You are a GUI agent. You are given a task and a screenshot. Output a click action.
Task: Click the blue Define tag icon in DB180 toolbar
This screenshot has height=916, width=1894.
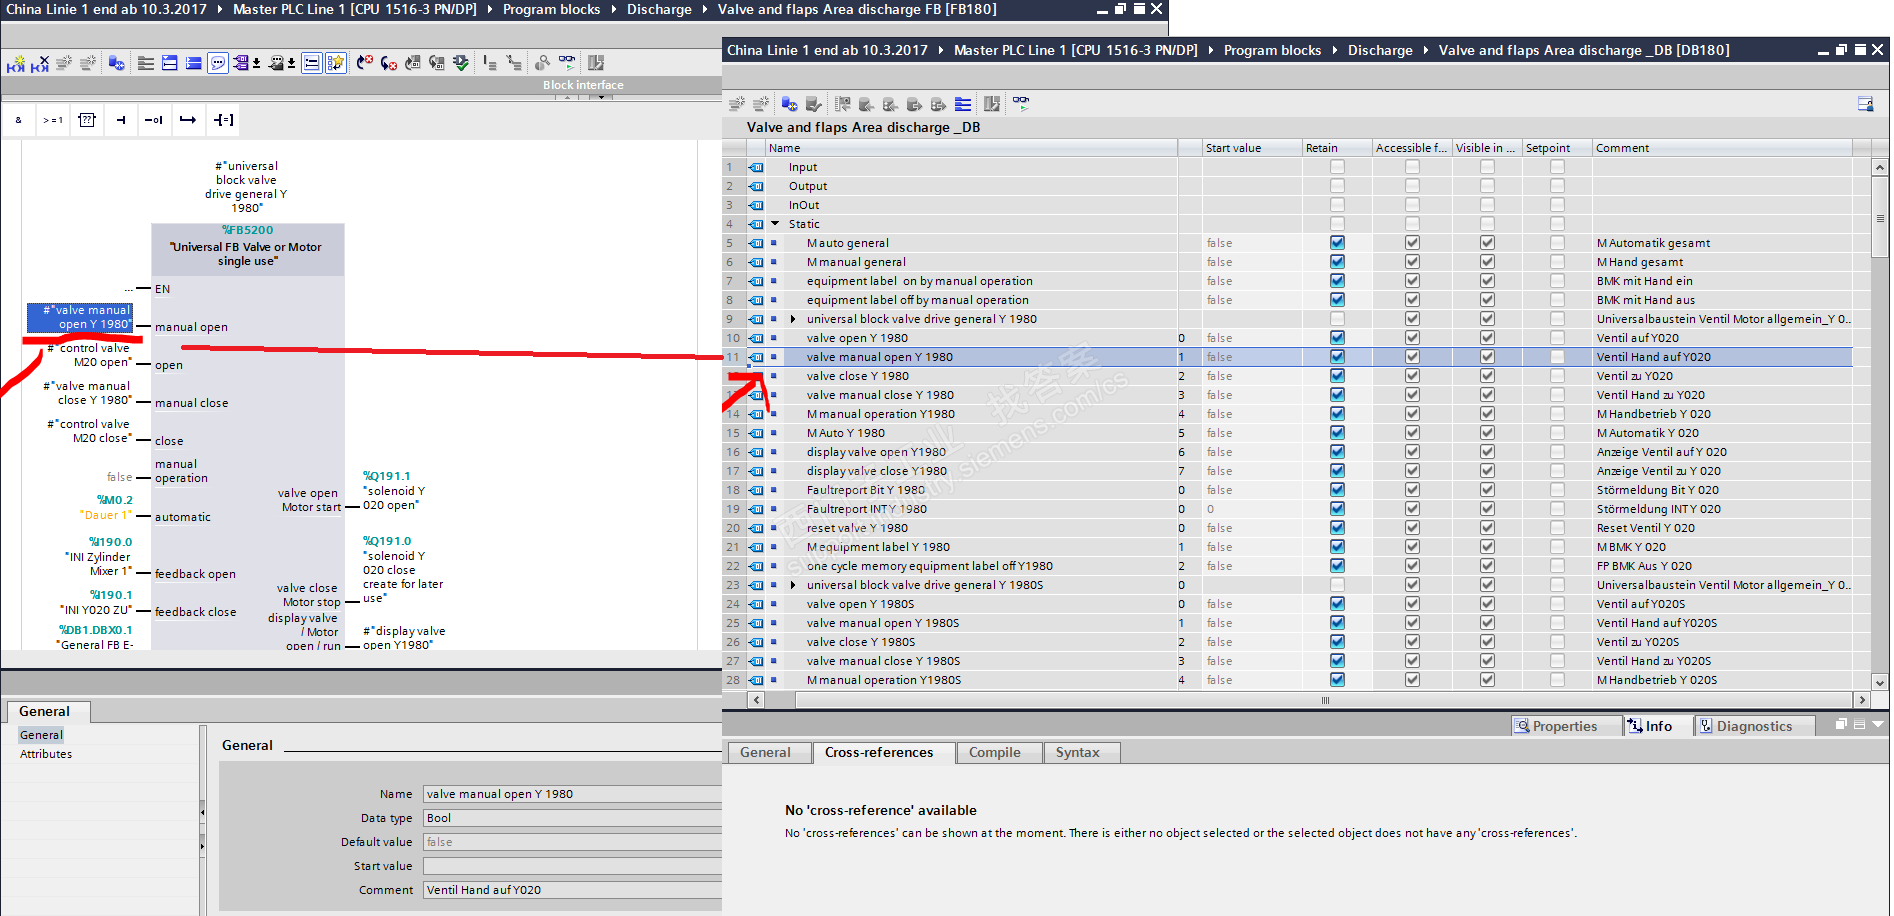[790, 104]
